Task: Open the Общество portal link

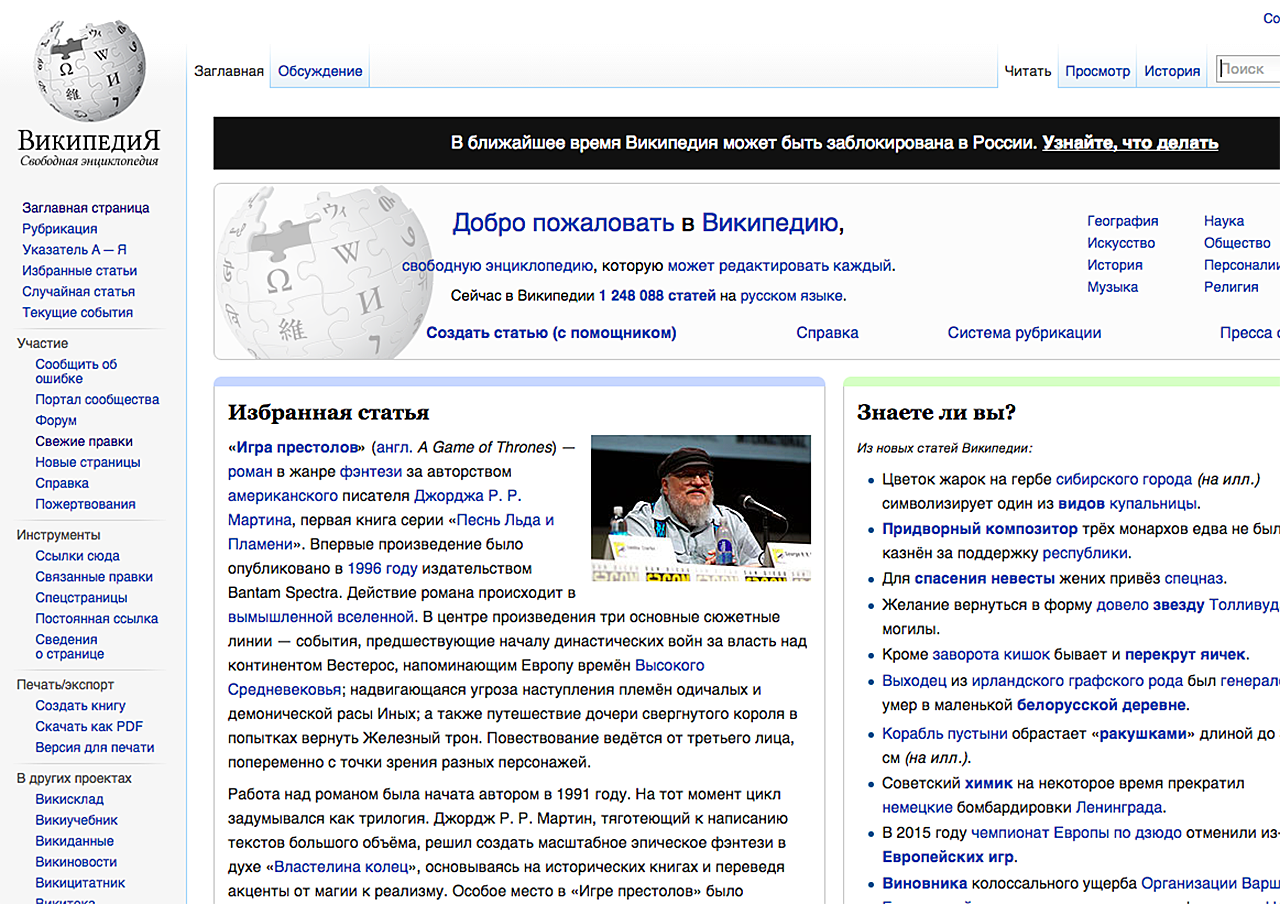Action: 1237,243
